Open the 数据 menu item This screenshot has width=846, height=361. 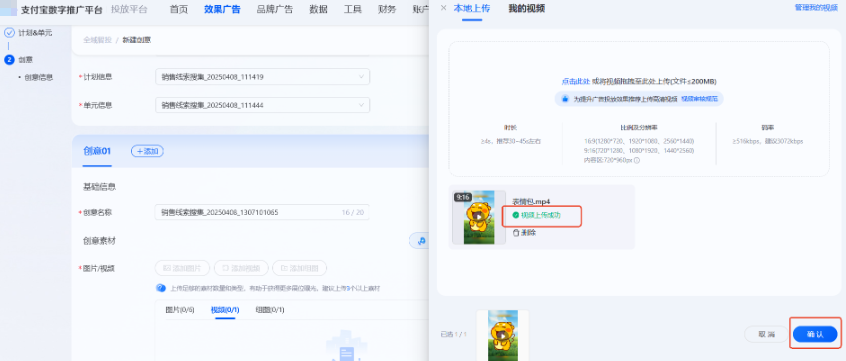pyautogui.click(x=318, y=9)
